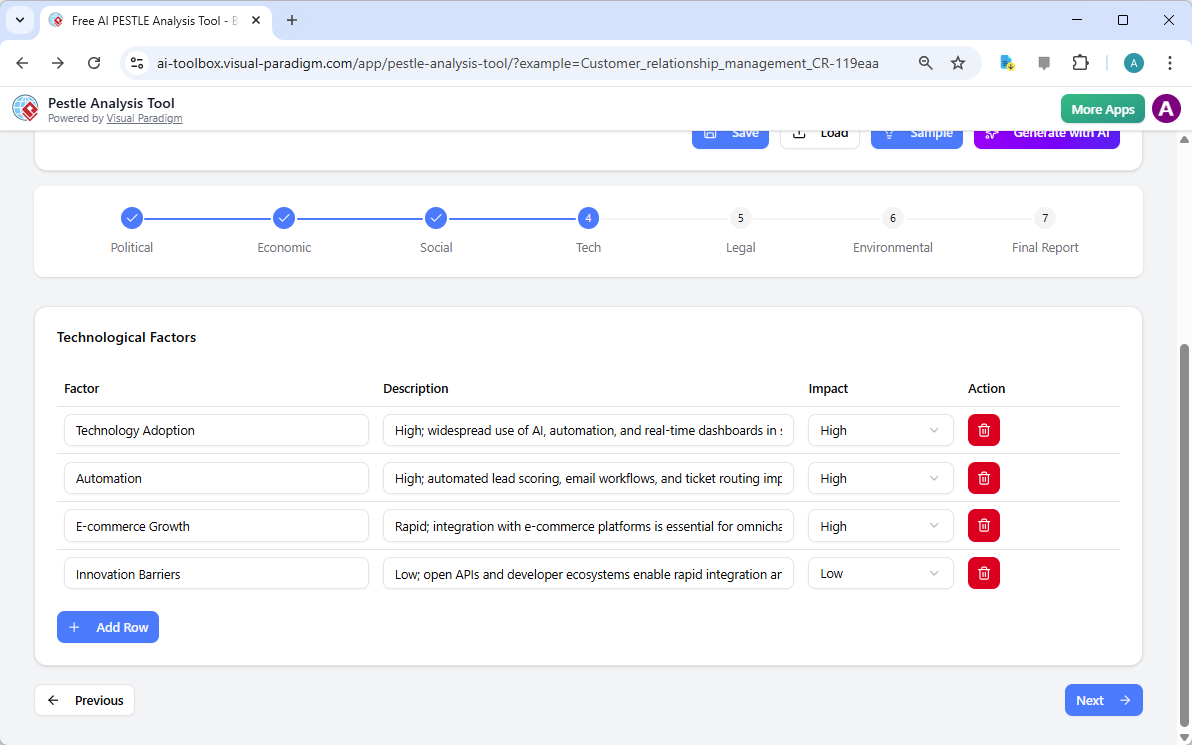The image size is (1192, 745).
Task: Click the Pestle Analysis Tool logo
Action: 25,108
